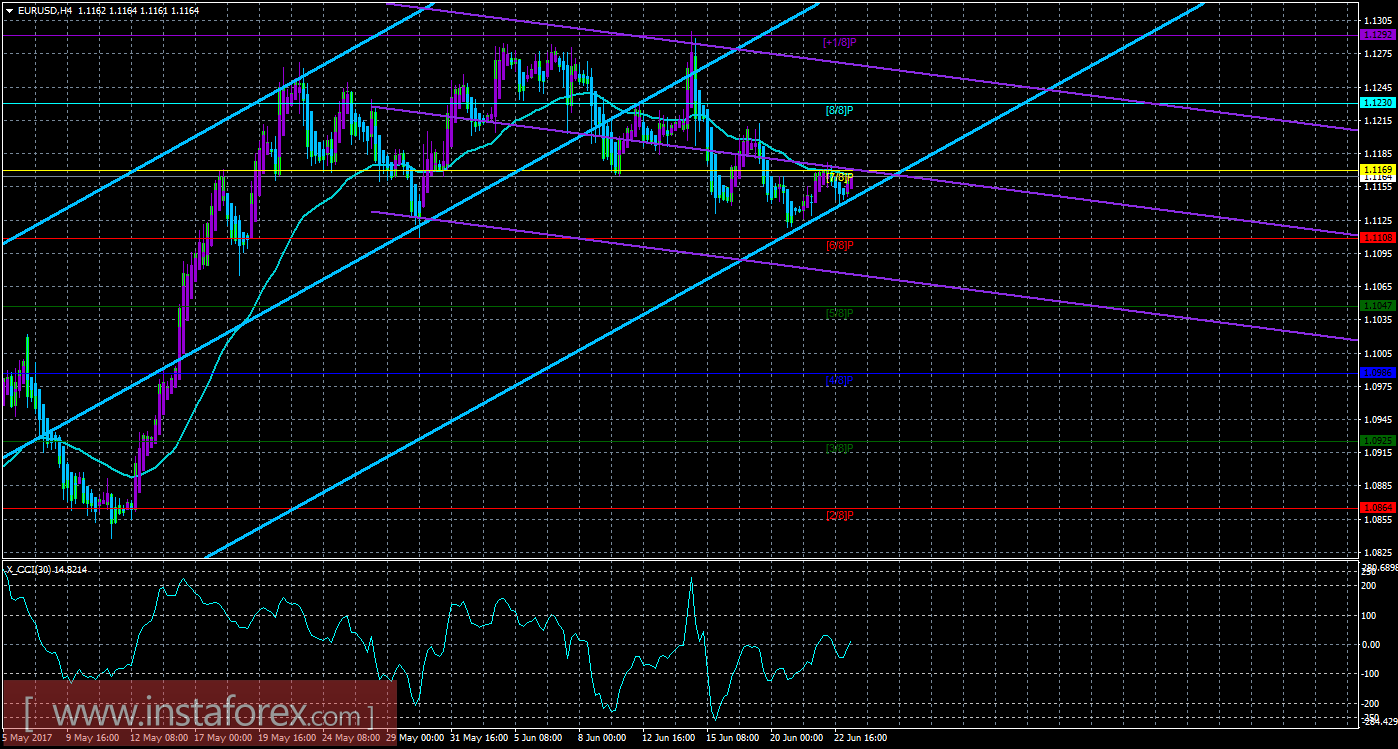Screen dimensions: 1398x749
Task: Click the 12 Jun 16:00 time label
Action: pos(668,737)
